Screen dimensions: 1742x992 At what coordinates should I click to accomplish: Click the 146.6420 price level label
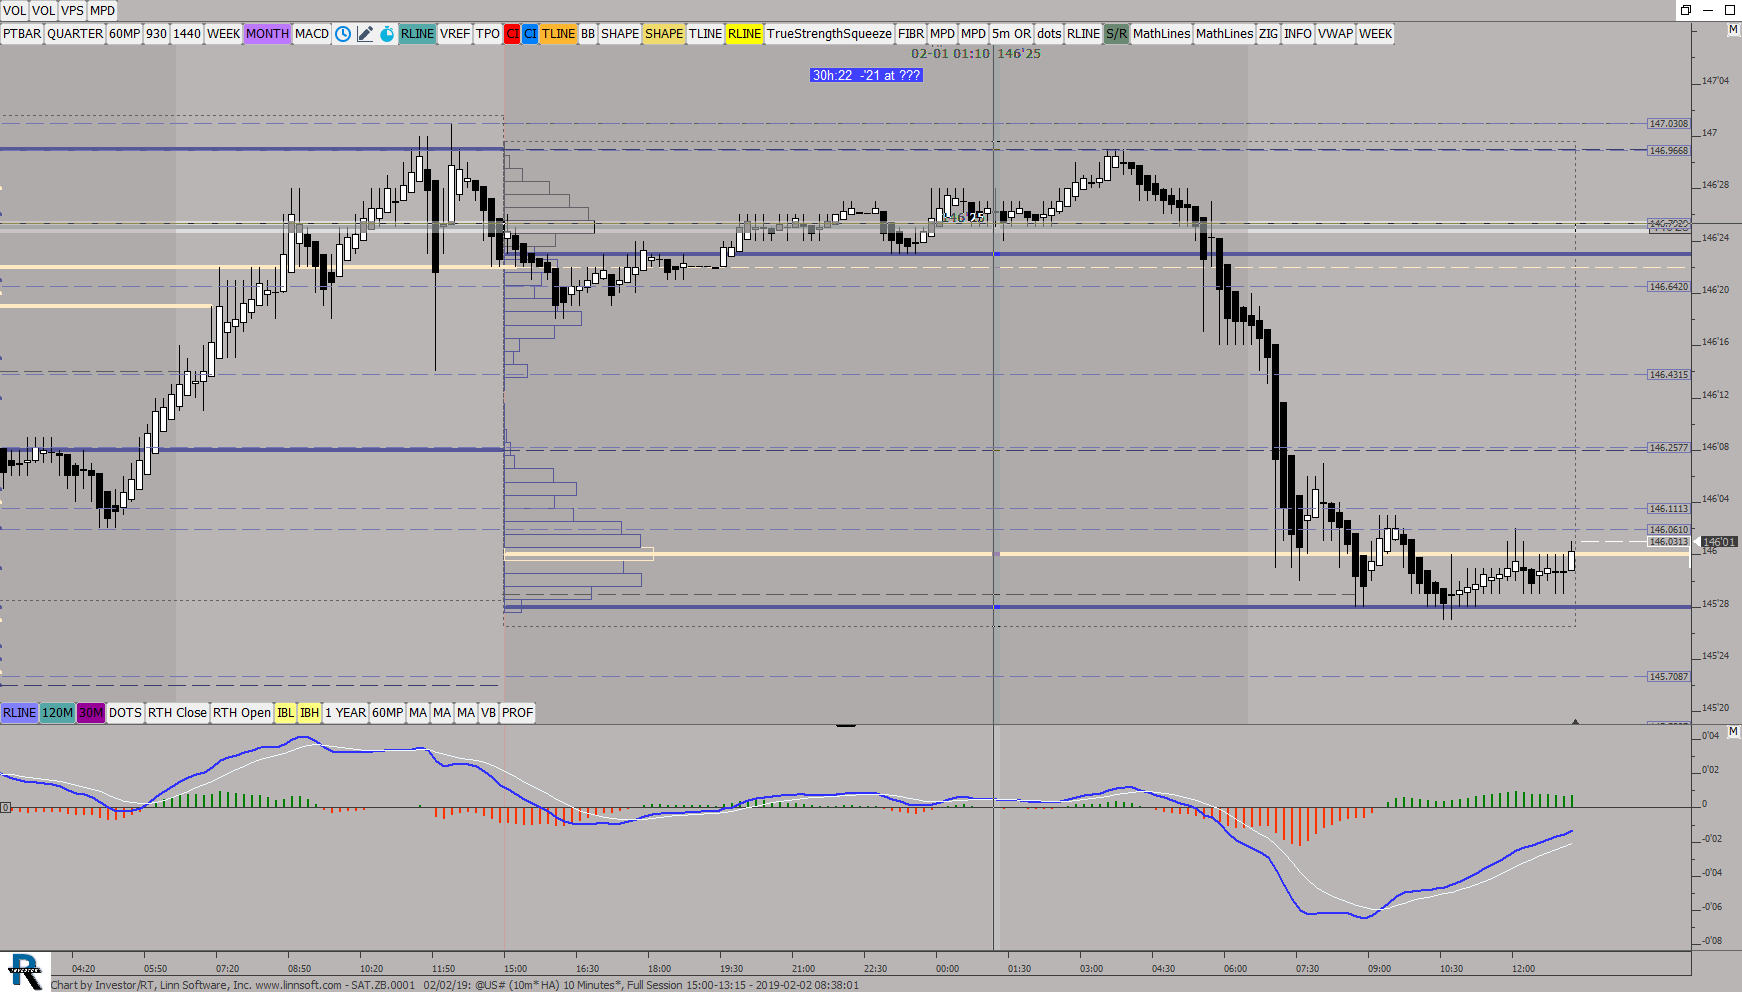click(1669, 287)
